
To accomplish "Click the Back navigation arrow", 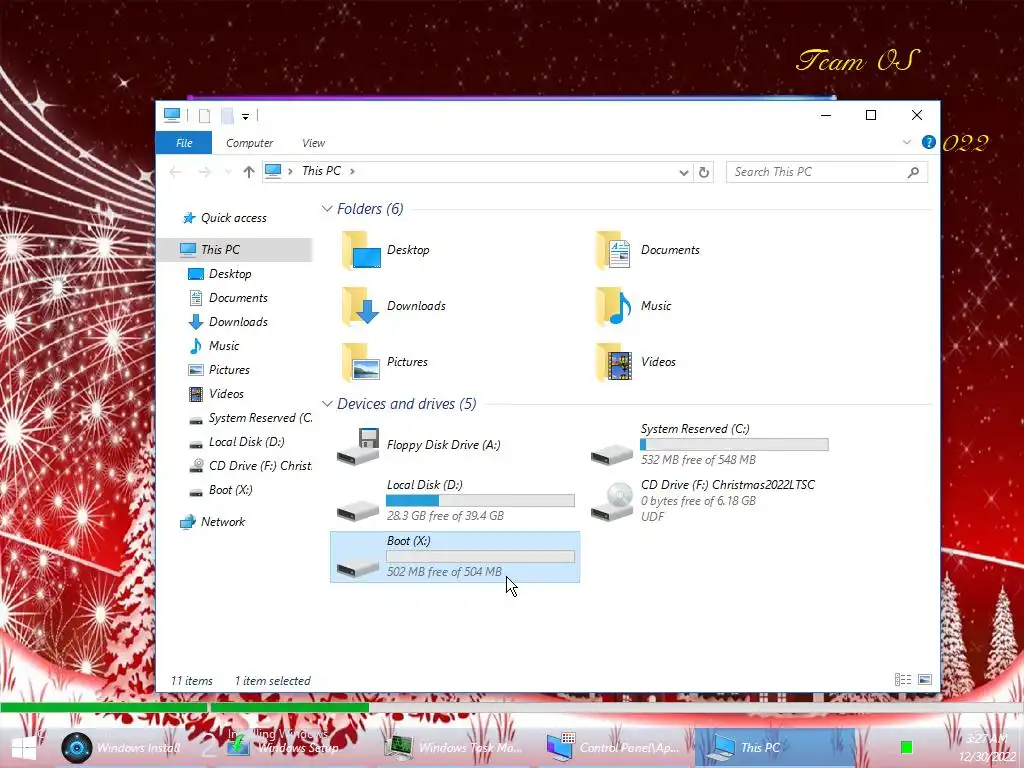I will tap(175, 172).
